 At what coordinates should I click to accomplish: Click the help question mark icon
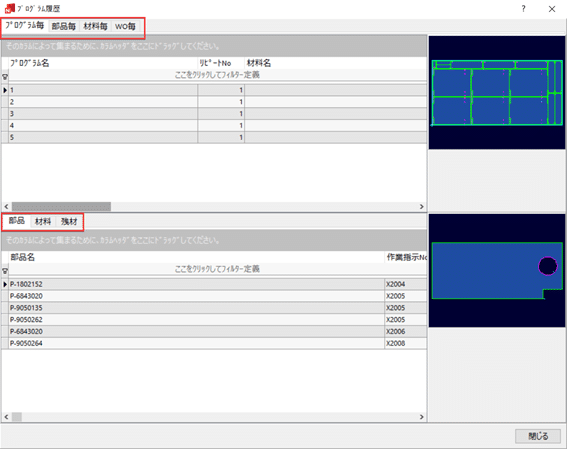coord(523,9)
